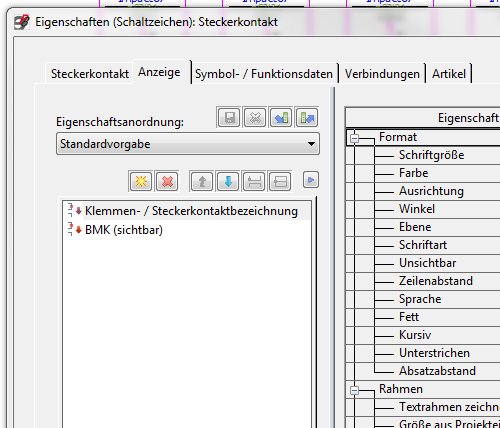The width and height of the screenshot is (500, 428).
Task: Move the property up with the arrow icon
Action: point(202,181)
